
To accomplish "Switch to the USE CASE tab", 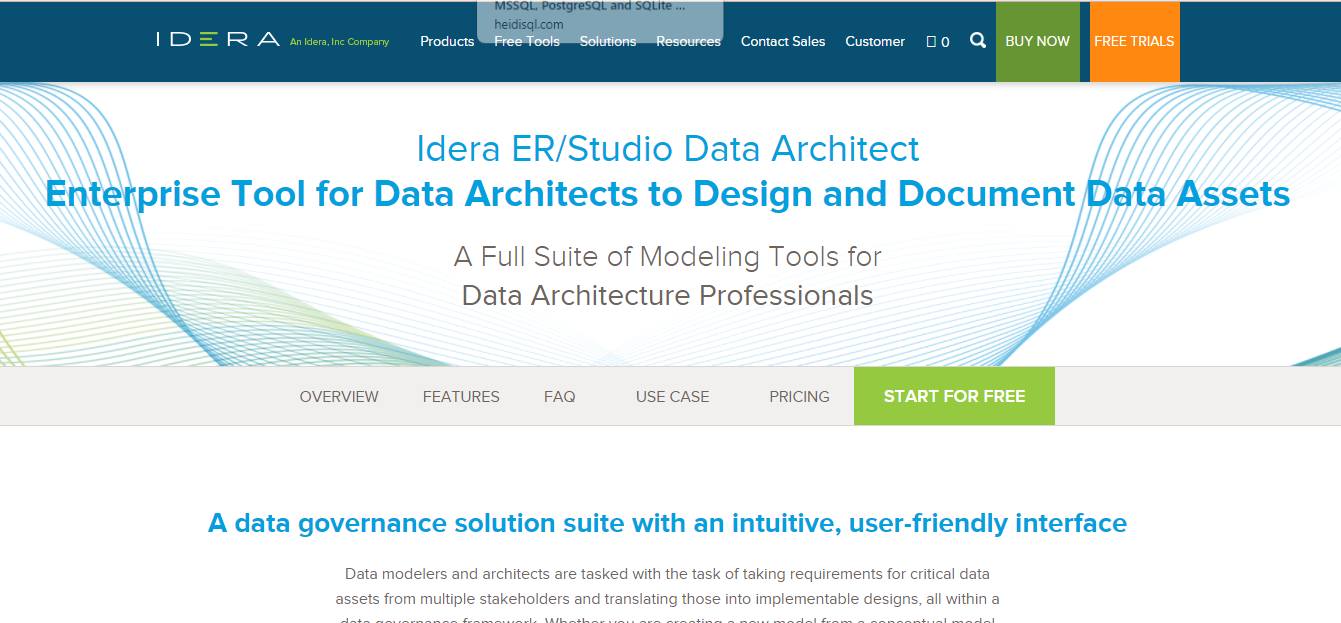I will 672,396.
